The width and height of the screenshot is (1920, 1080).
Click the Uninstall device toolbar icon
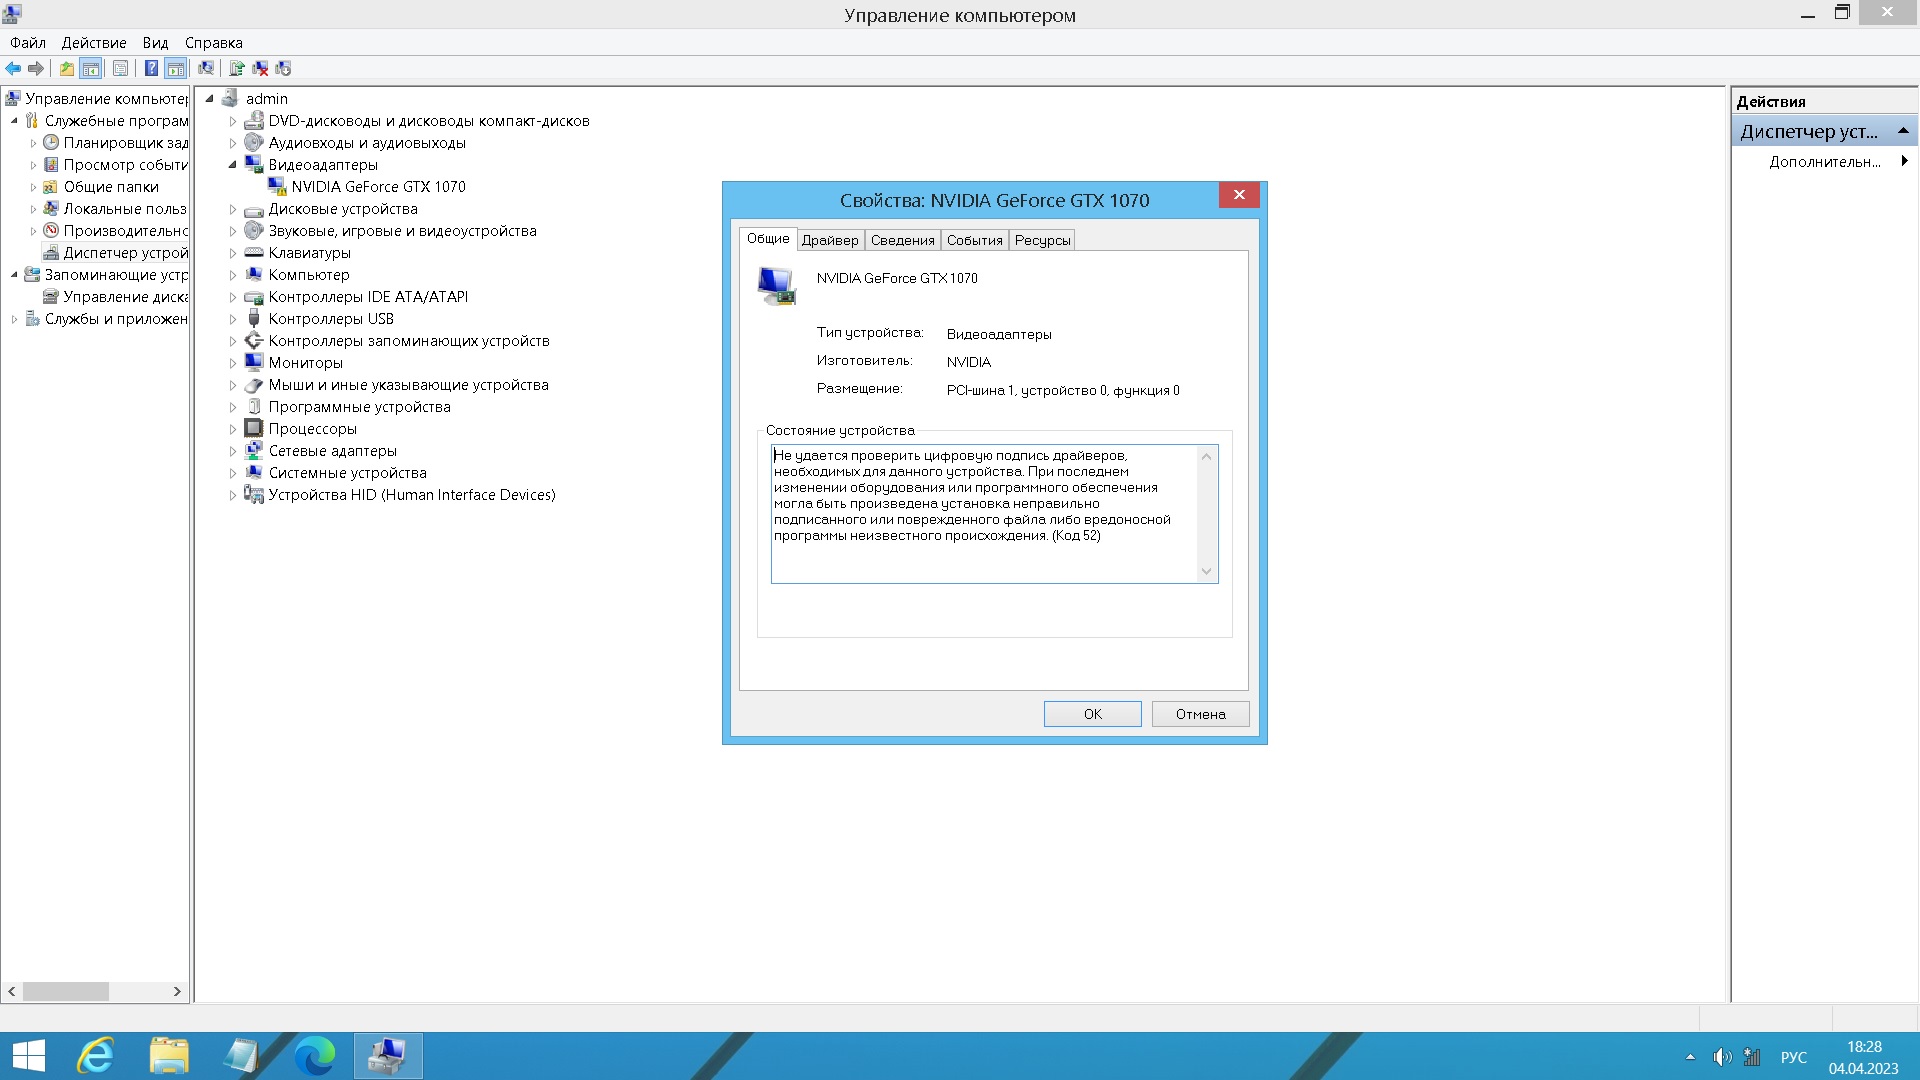pos(260,68)
